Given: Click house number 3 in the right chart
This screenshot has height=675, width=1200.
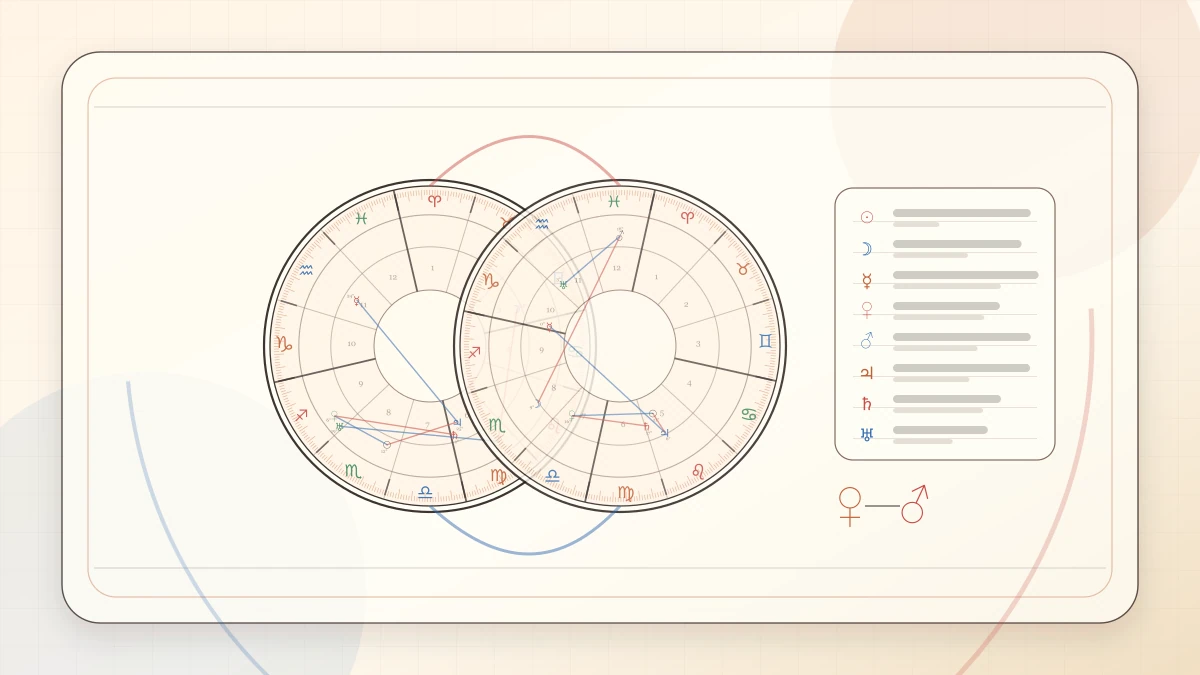Looking at the screenshot, I should (698, 344).
